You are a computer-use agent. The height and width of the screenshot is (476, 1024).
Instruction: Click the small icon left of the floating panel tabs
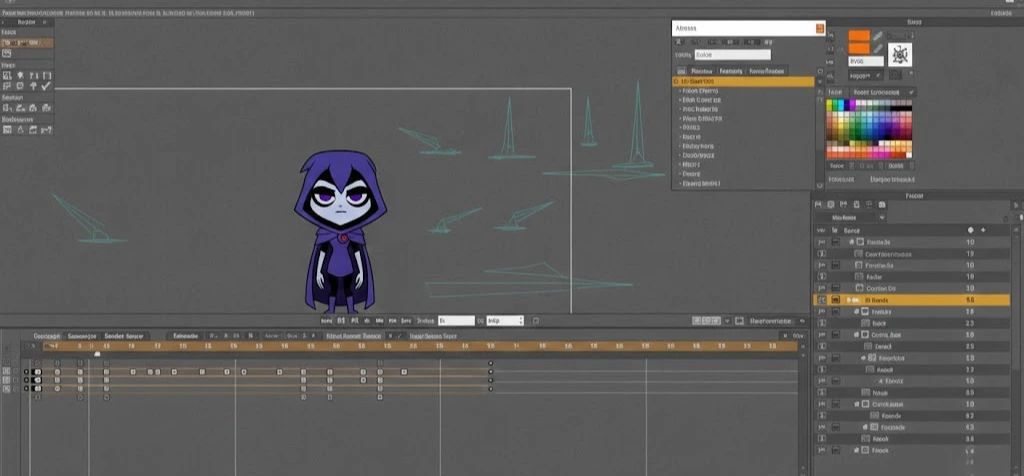pos(681,71)
